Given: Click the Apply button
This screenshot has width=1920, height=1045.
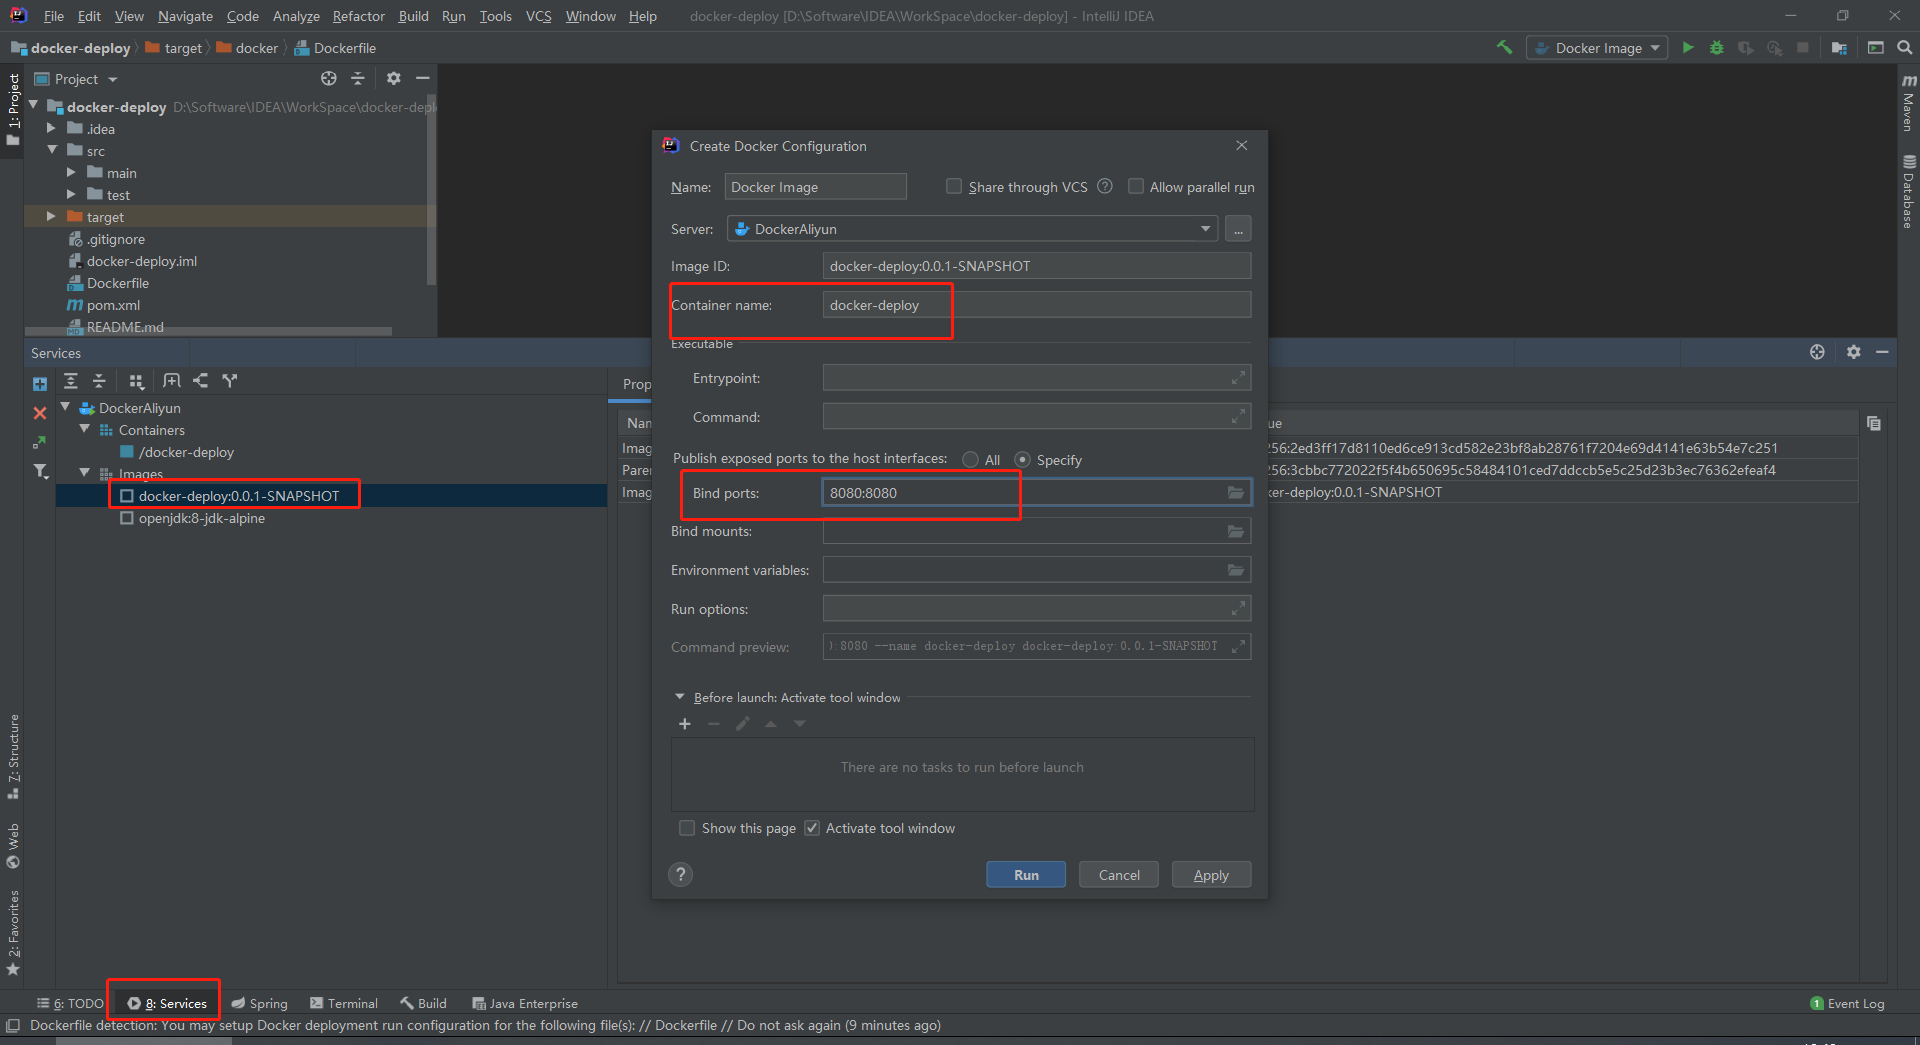Looking at the screenshot, I should tap(1211, 874).
